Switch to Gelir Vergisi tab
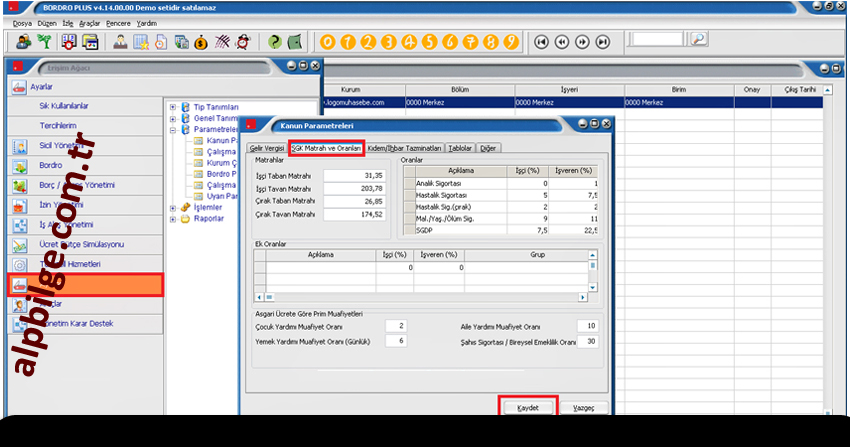Screen dimensions: 850x447 pyautogui.click(x=267, y=148)
